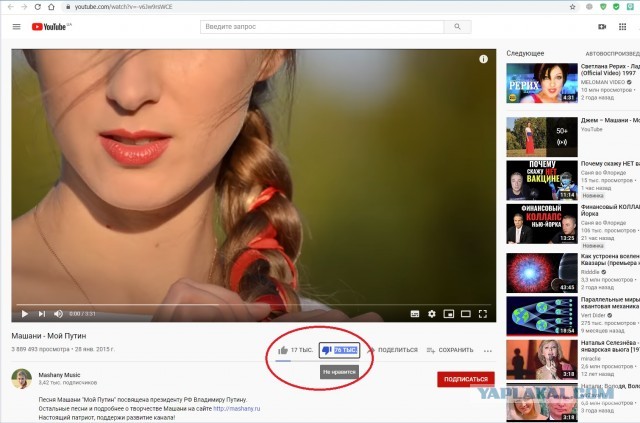Click 'Следующее' up next heading
The image size is (640, 423).
click(525, 53)
